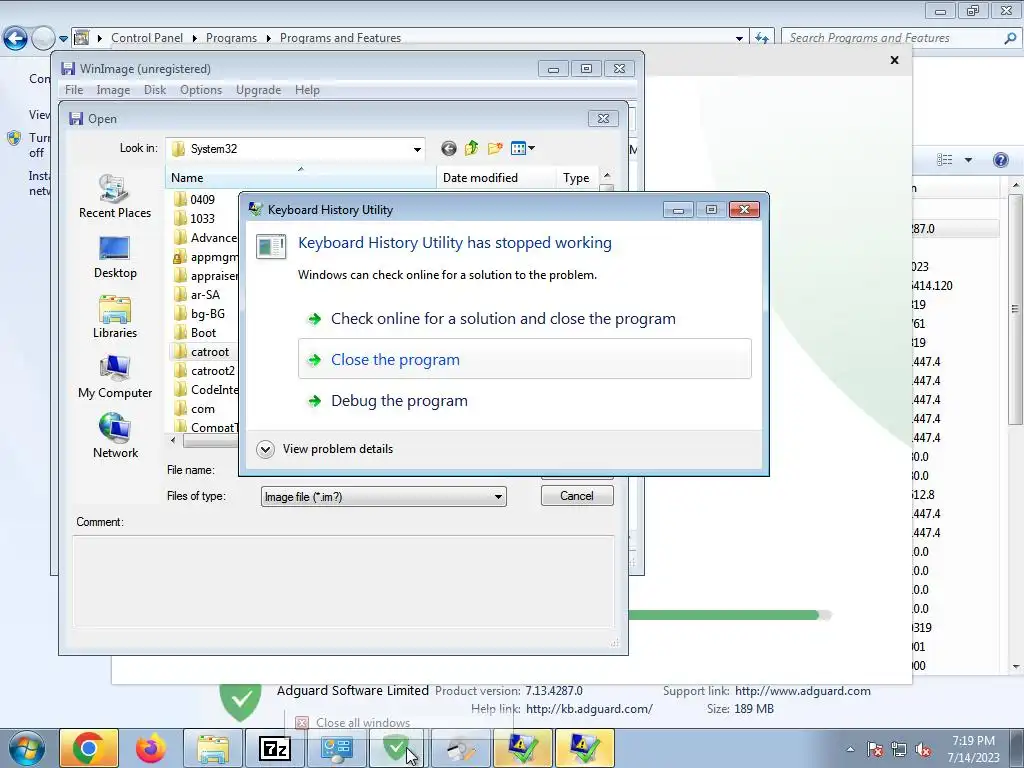
Task: Show hidden tray icons arrow
Action: click(850, 749)
